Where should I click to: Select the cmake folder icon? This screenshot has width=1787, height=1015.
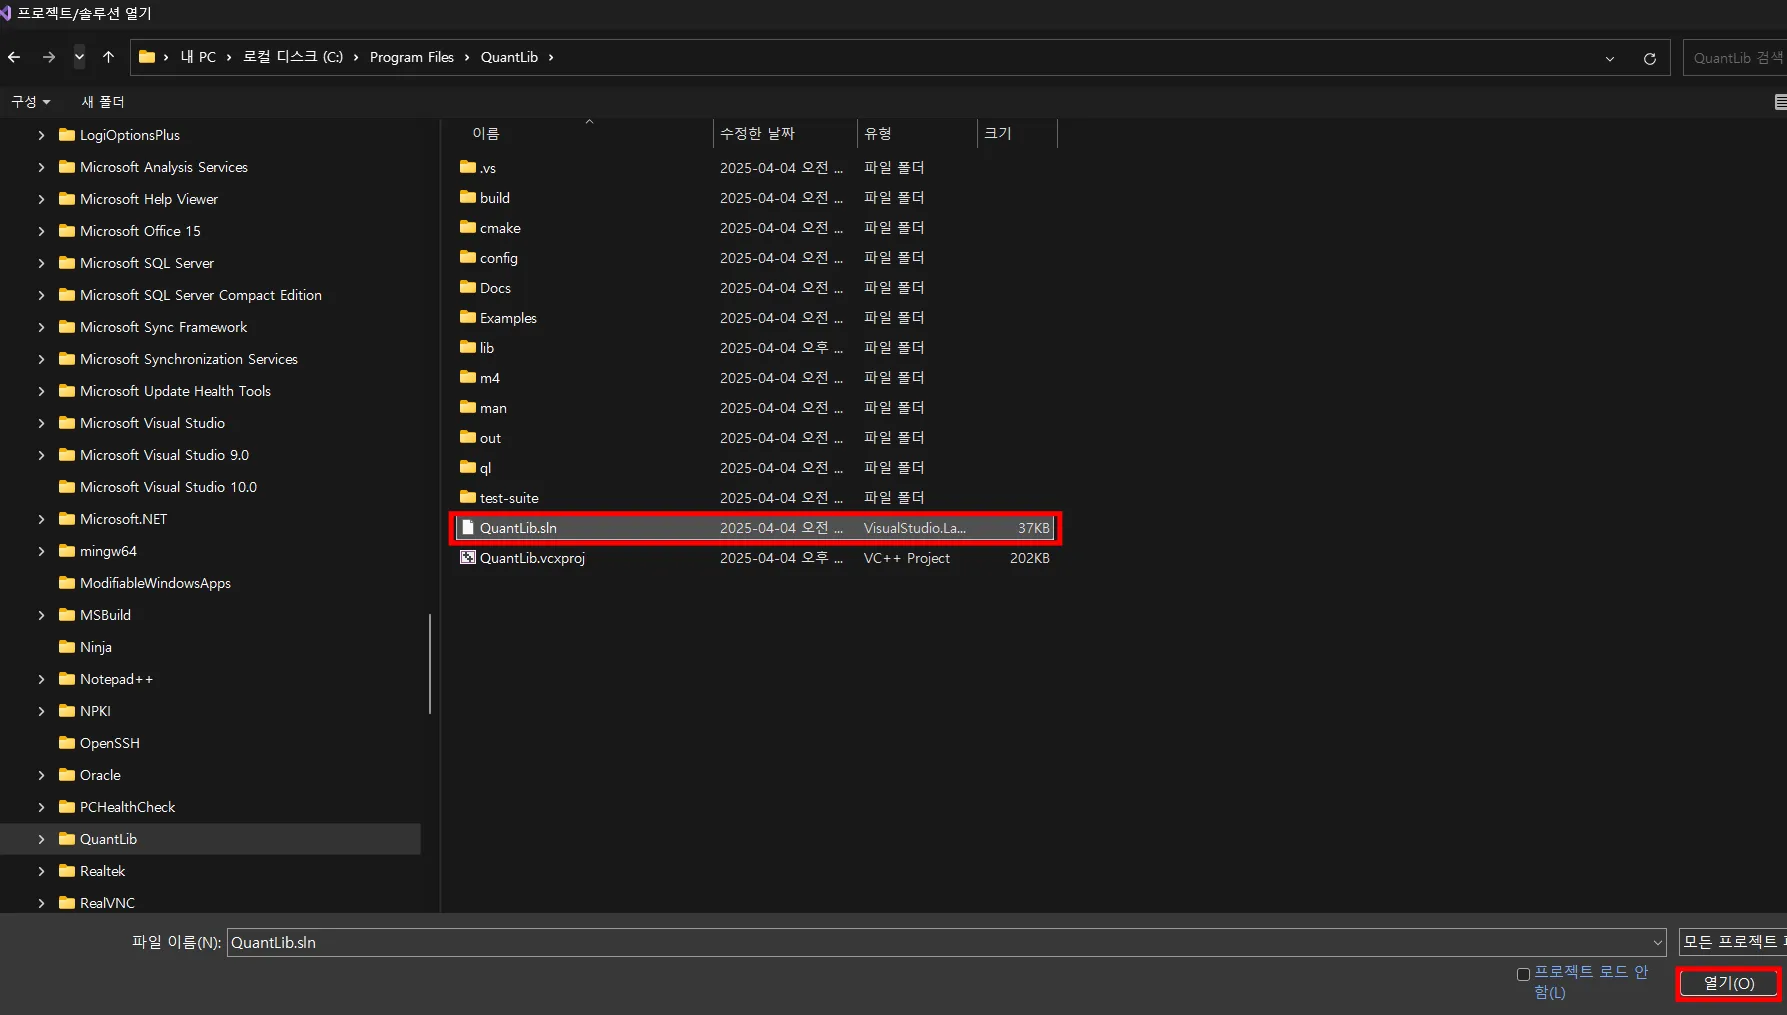click(468, 227)
